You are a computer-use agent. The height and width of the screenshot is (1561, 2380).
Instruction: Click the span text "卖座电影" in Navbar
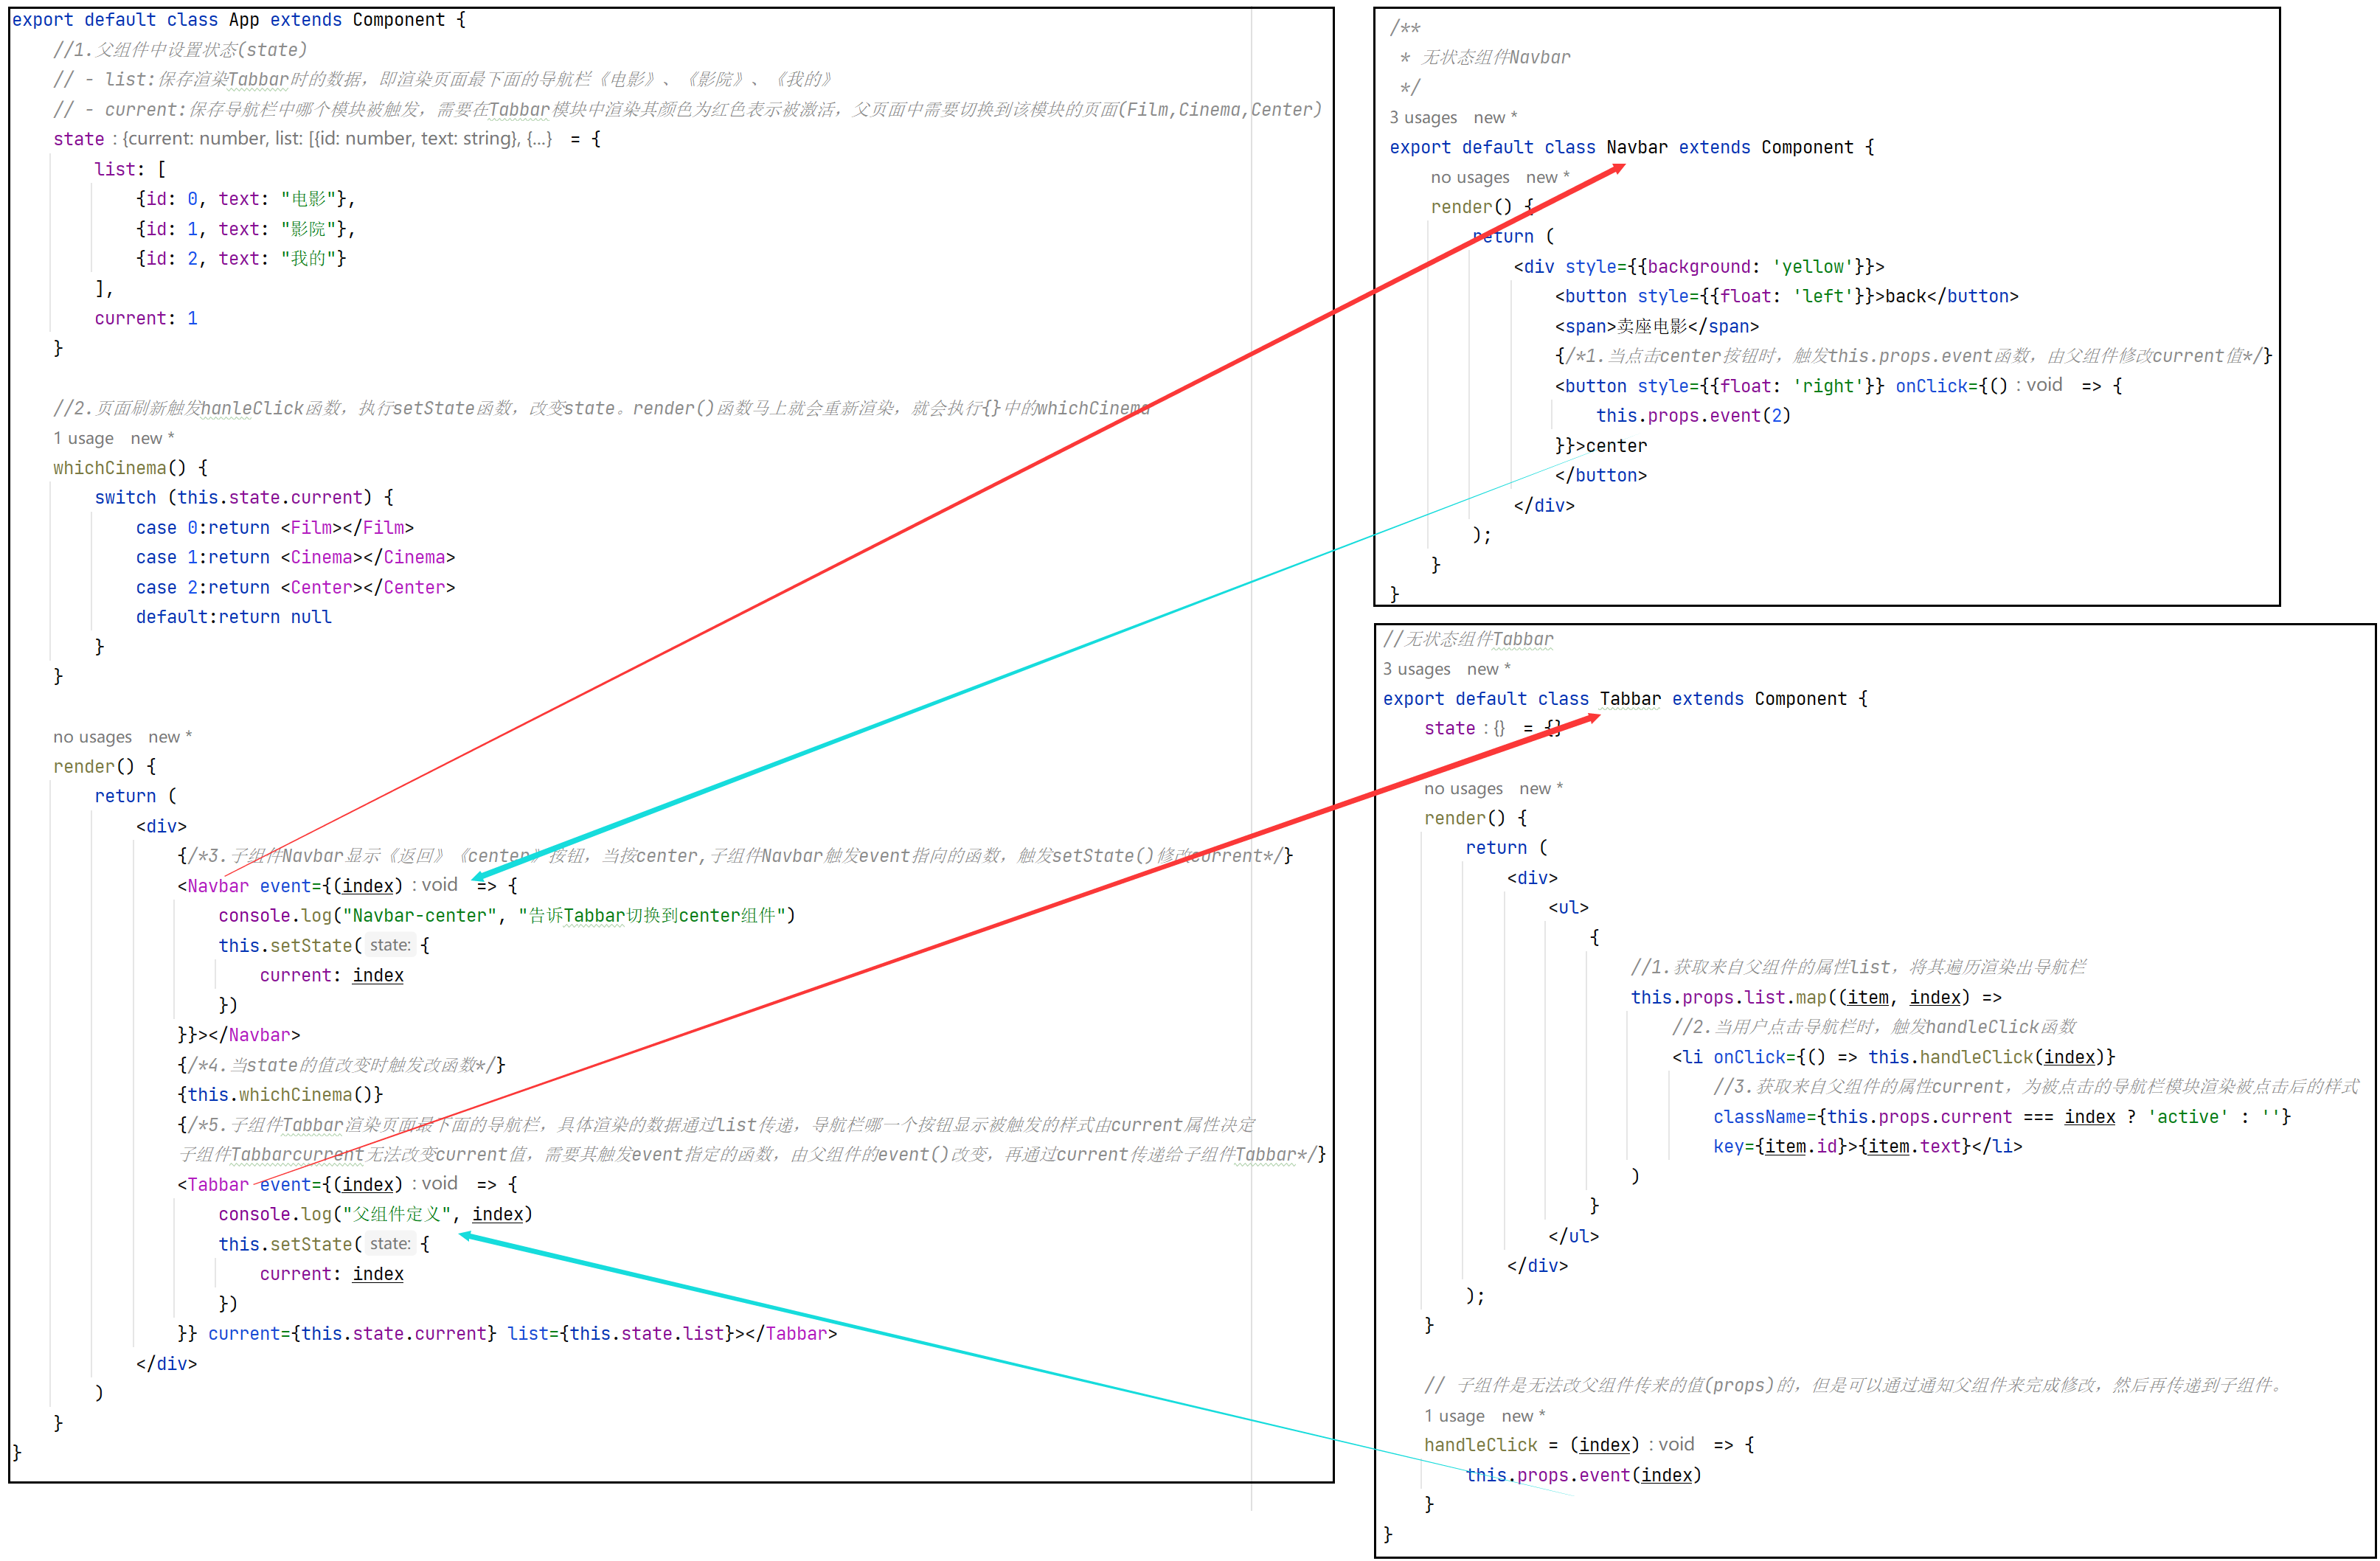coord(1651,326)
